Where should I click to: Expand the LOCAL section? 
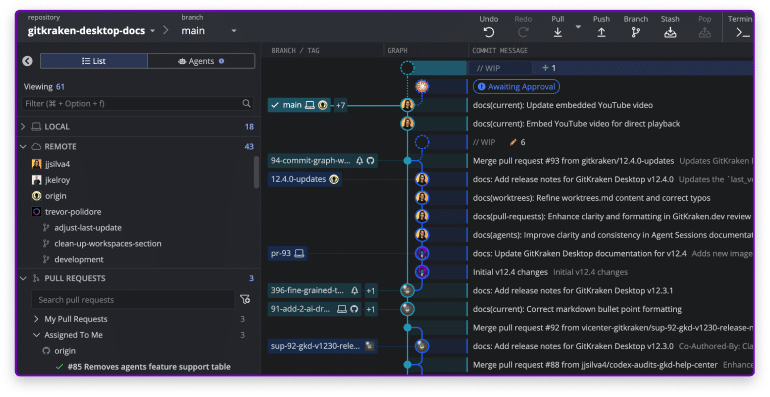pos(23,127)
